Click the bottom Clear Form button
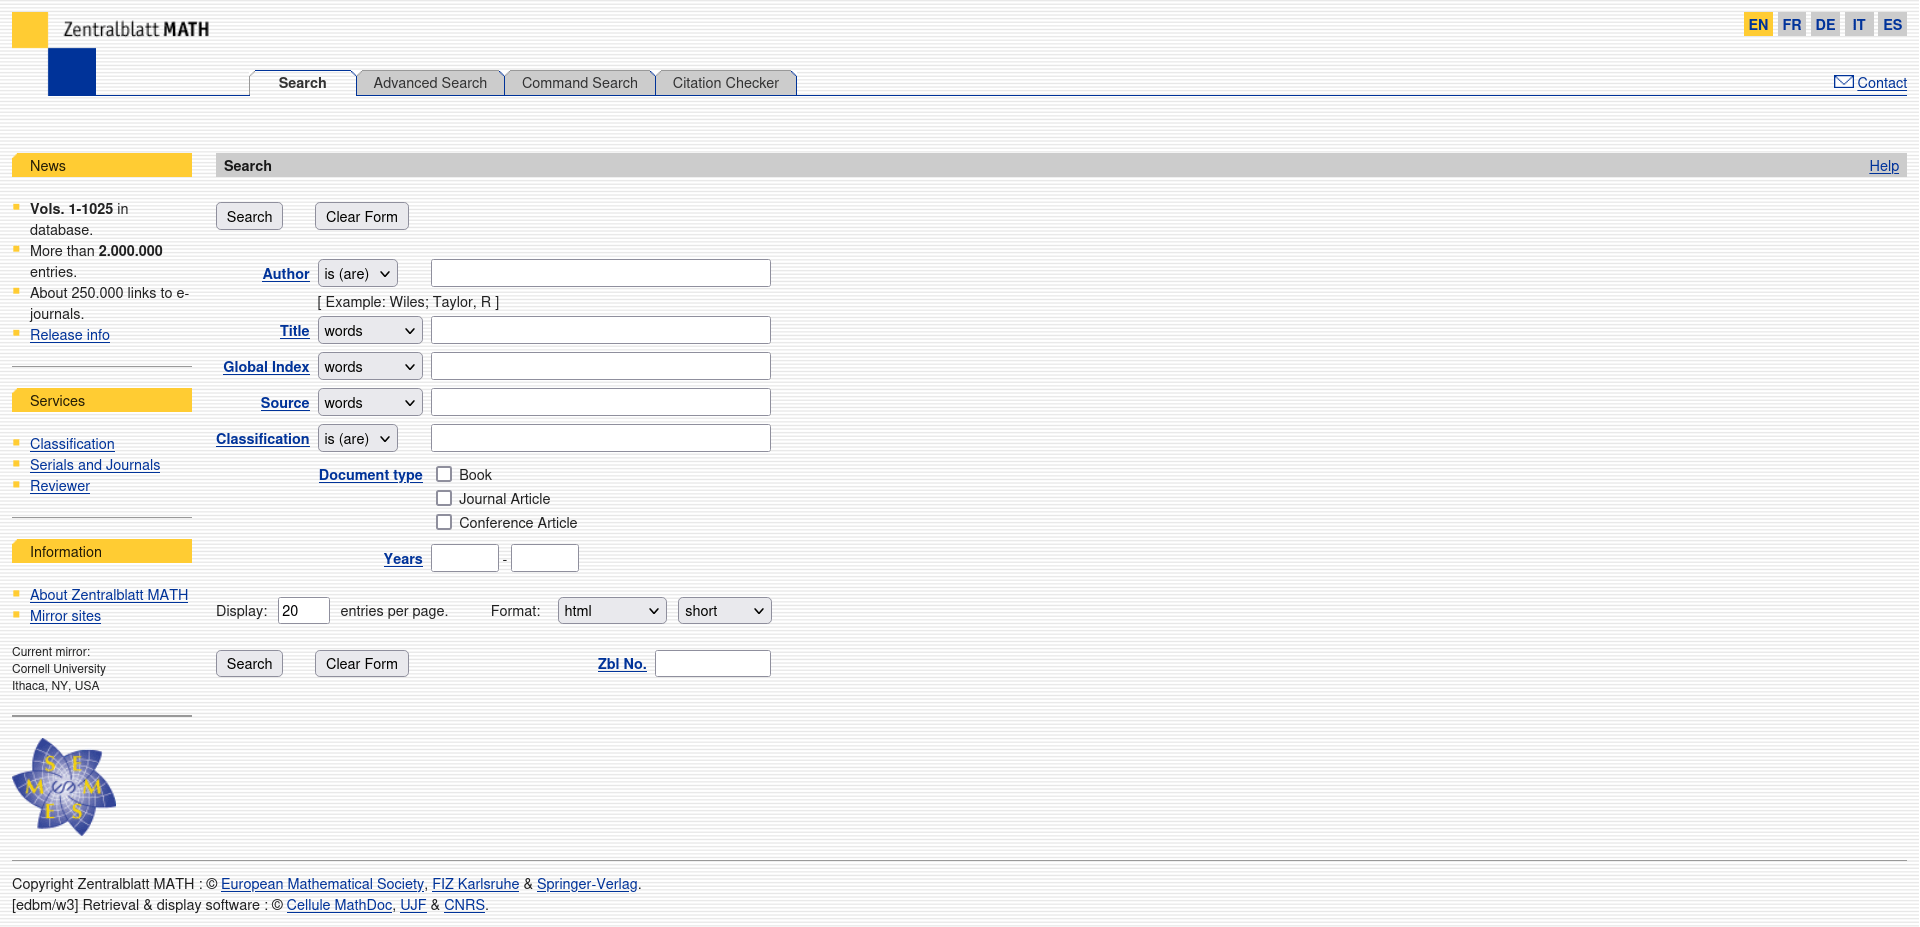1920x927 pixels. coord(362,663)
